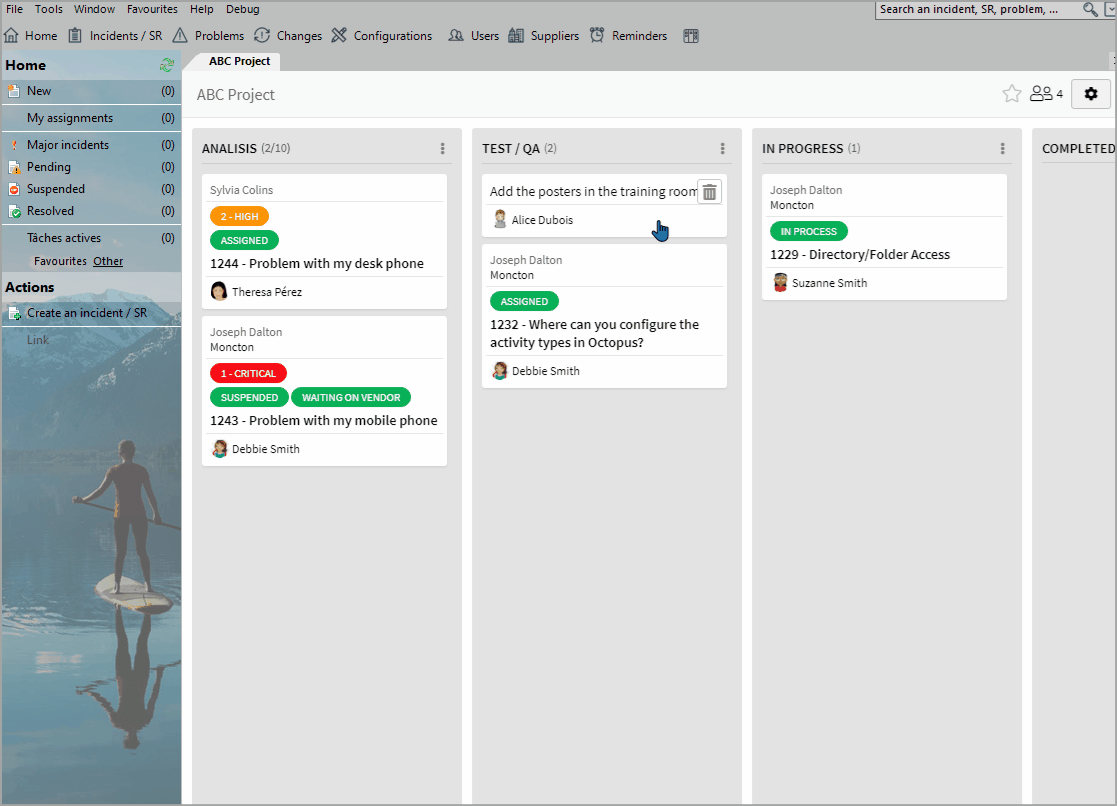Open the board settings gear
Screen dimensions: 1117x806
(1090, 93)
